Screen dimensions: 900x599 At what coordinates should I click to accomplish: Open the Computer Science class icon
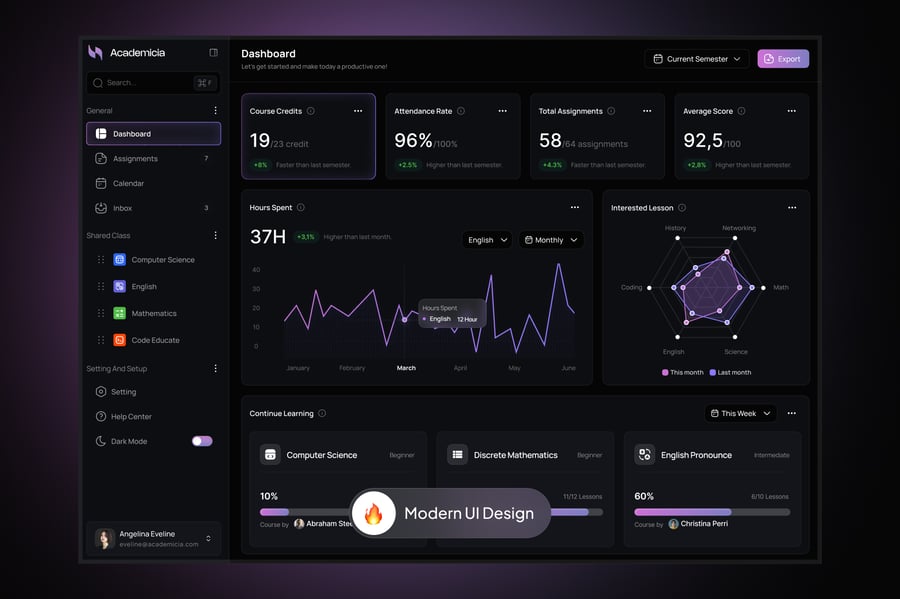pyautogui.click(x=119, y=260)
